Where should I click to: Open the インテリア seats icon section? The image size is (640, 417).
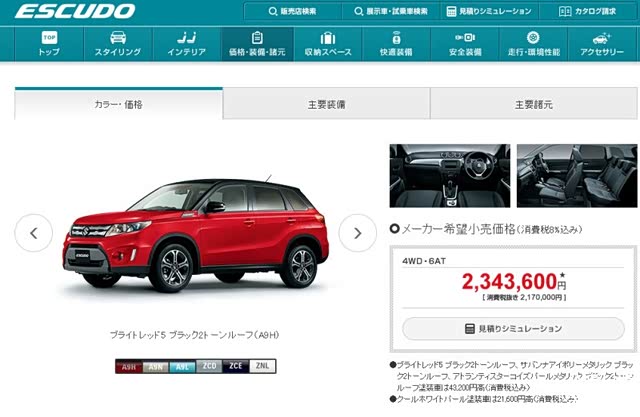pyautogui.click(x=187, y=44)
